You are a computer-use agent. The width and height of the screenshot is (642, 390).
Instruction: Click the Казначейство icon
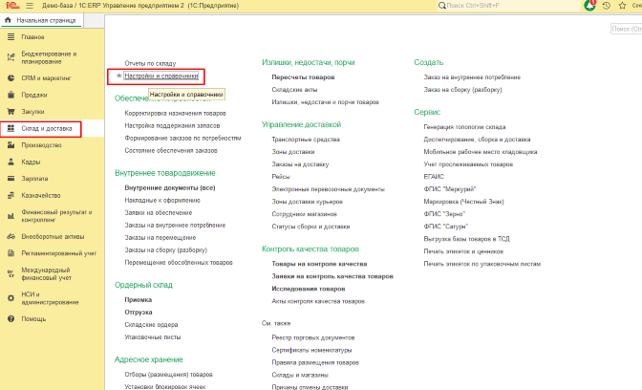pos(11,195)
